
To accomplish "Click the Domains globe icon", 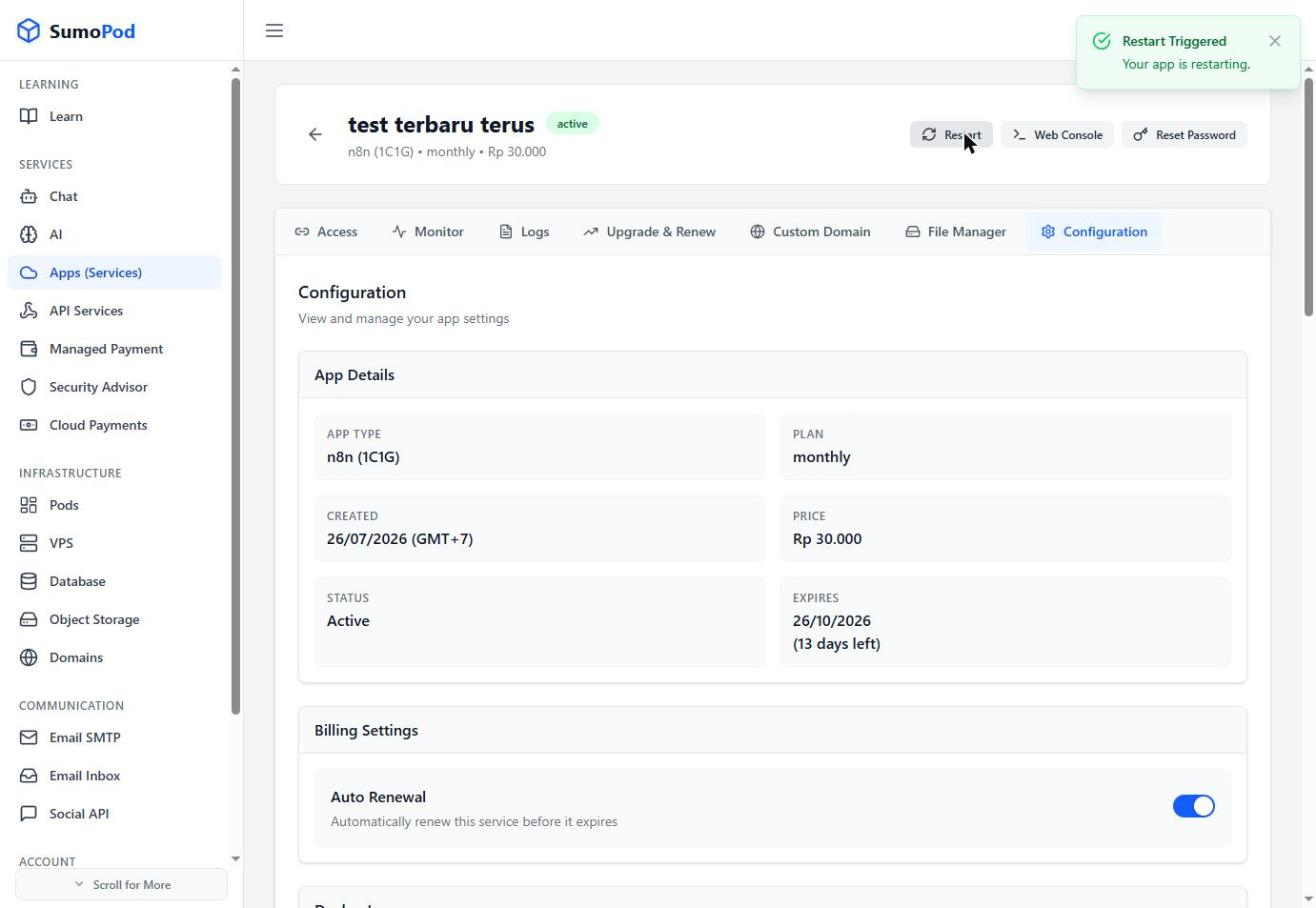I will [x=29, y=657].
